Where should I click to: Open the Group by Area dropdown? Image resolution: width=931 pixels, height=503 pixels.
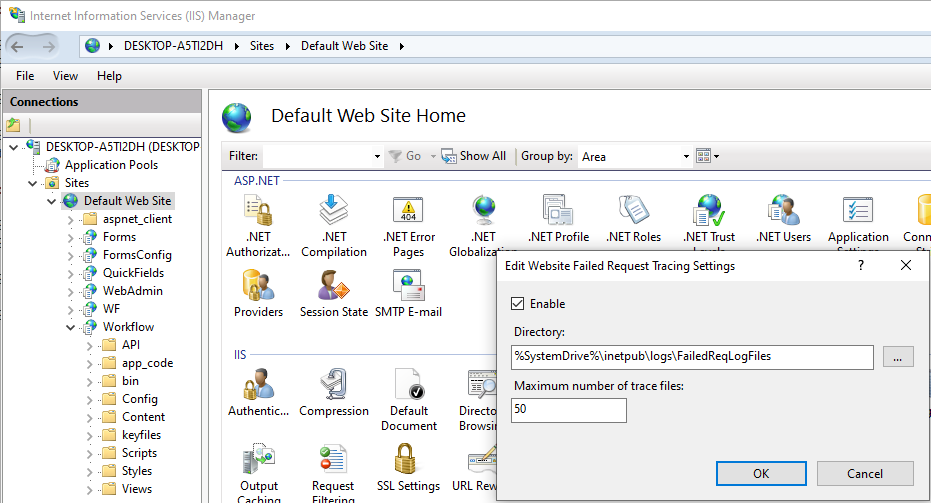(686, 156)
